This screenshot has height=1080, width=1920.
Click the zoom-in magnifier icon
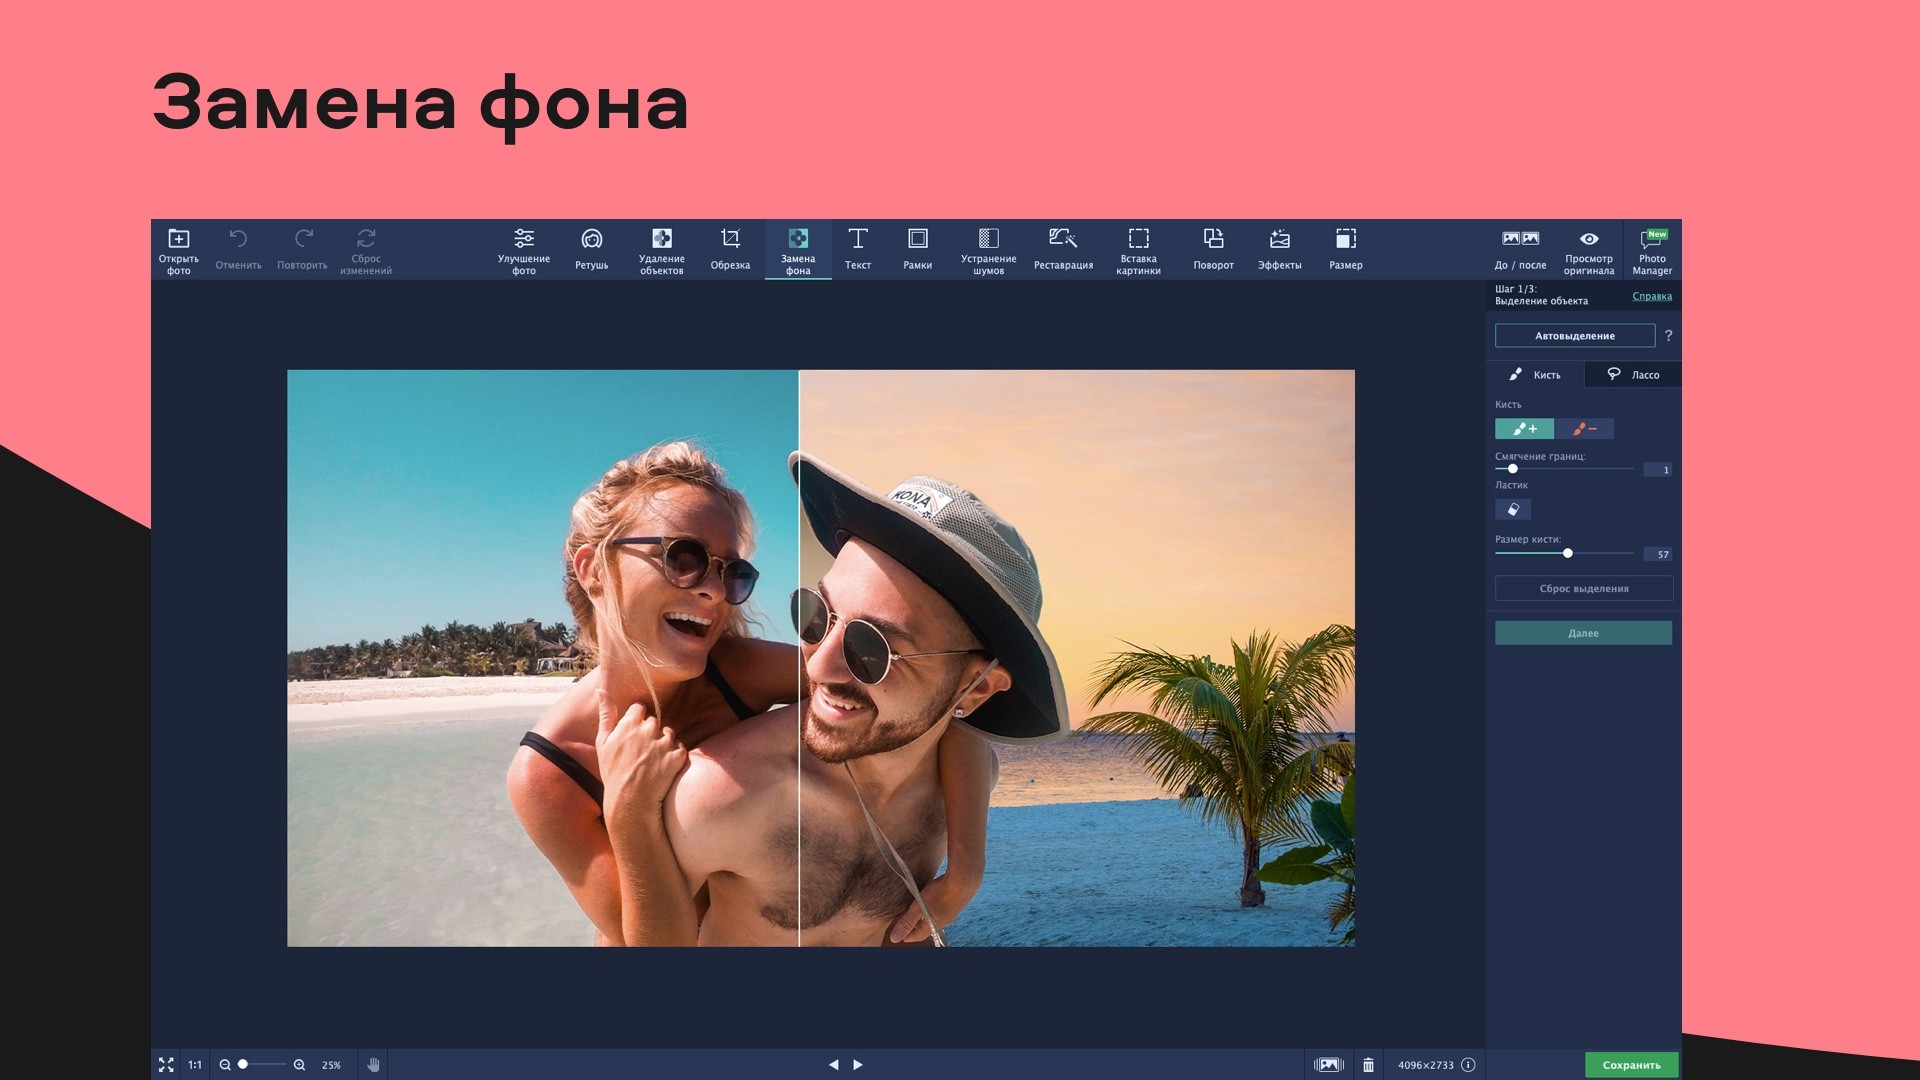tap(299, 1065)
